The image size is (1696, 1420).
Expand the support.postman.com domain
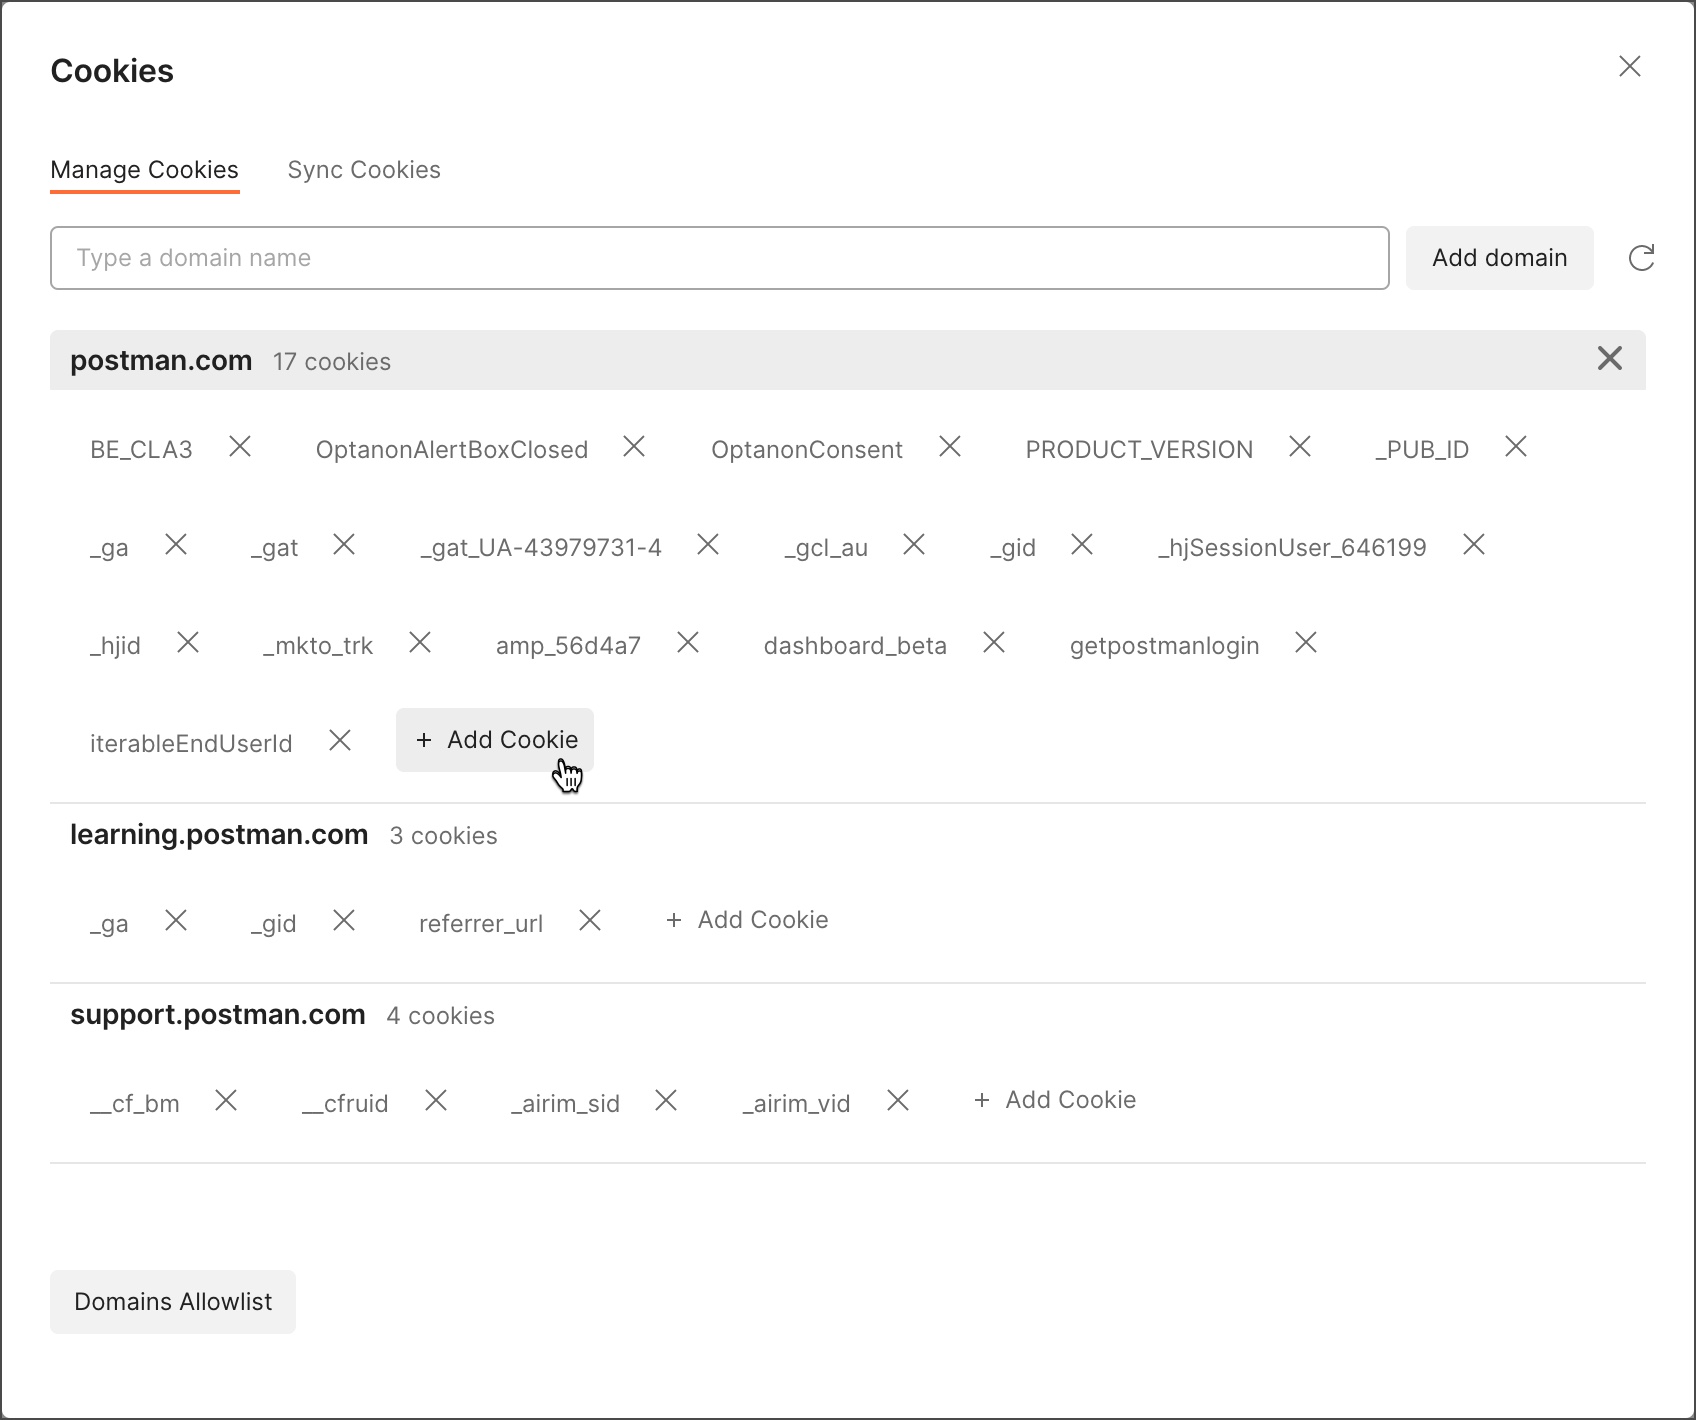(217, 1015)
